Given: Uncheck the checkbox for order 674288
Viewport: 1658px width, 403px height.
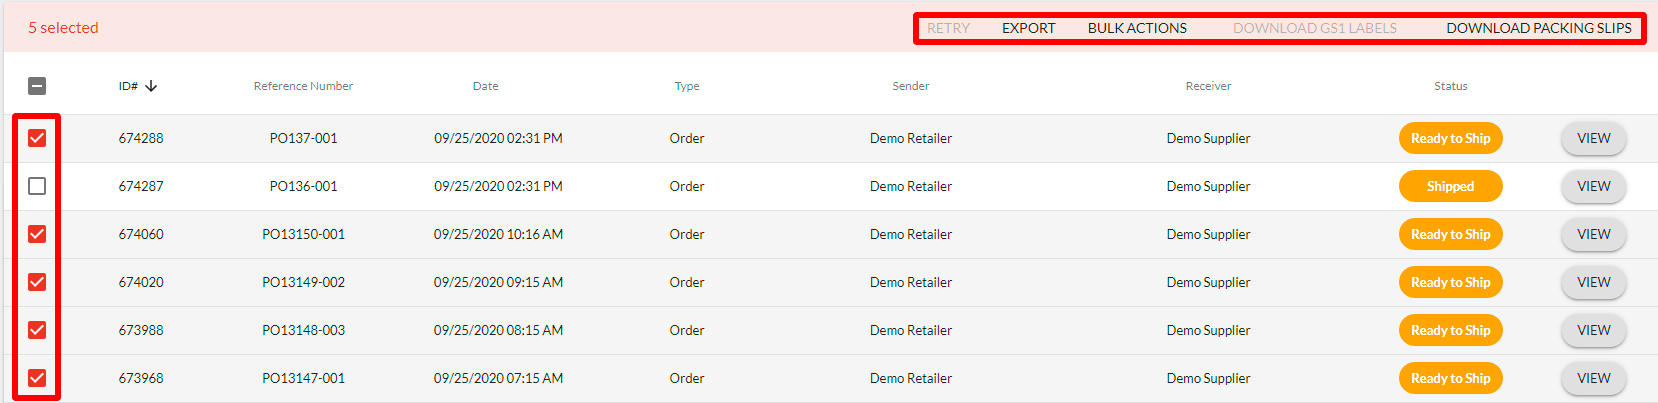Looking at the screenshot, I should [37, 138].
